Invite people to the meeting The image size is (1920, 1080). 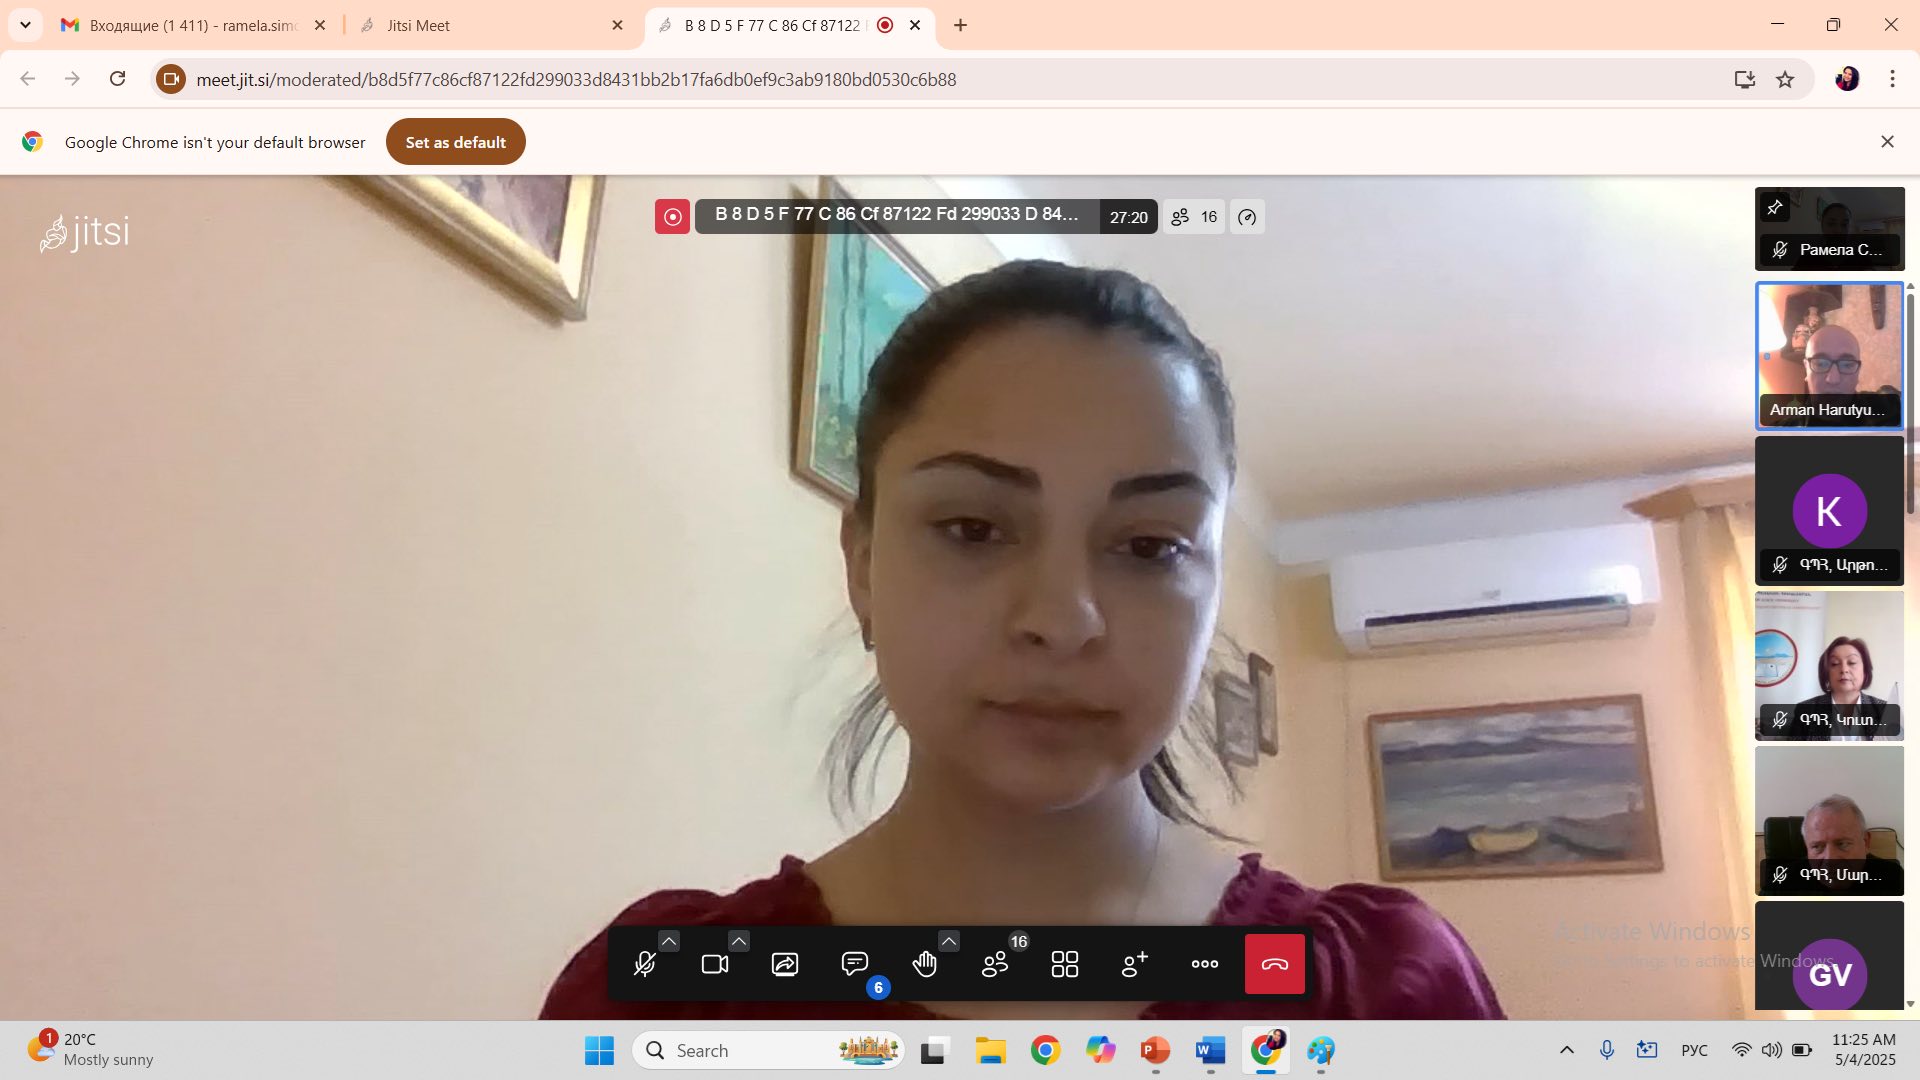(x=1135, y=964)
